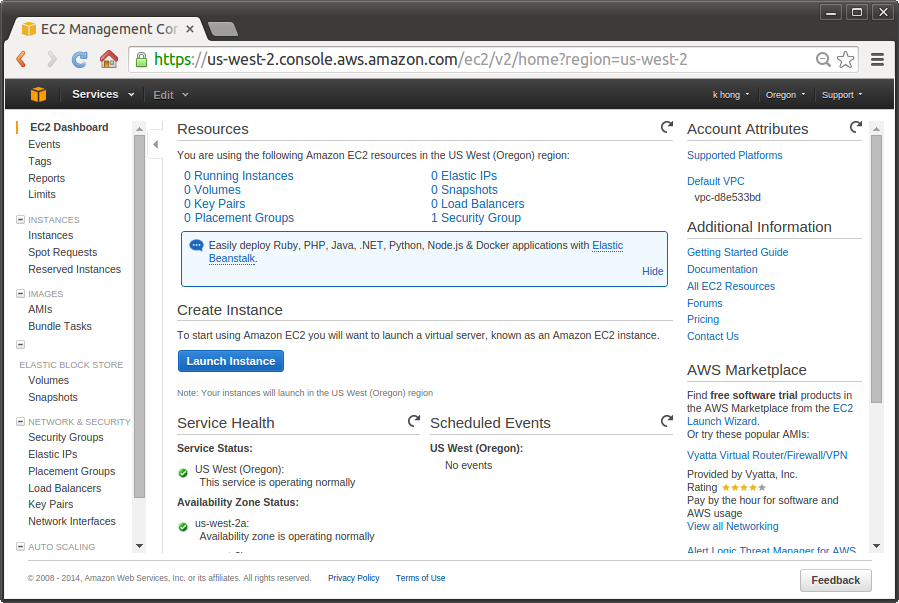Collapse the ELASTIC BLOCK STORE section
The height and width of the screenshot is (603, 899).
21,344
